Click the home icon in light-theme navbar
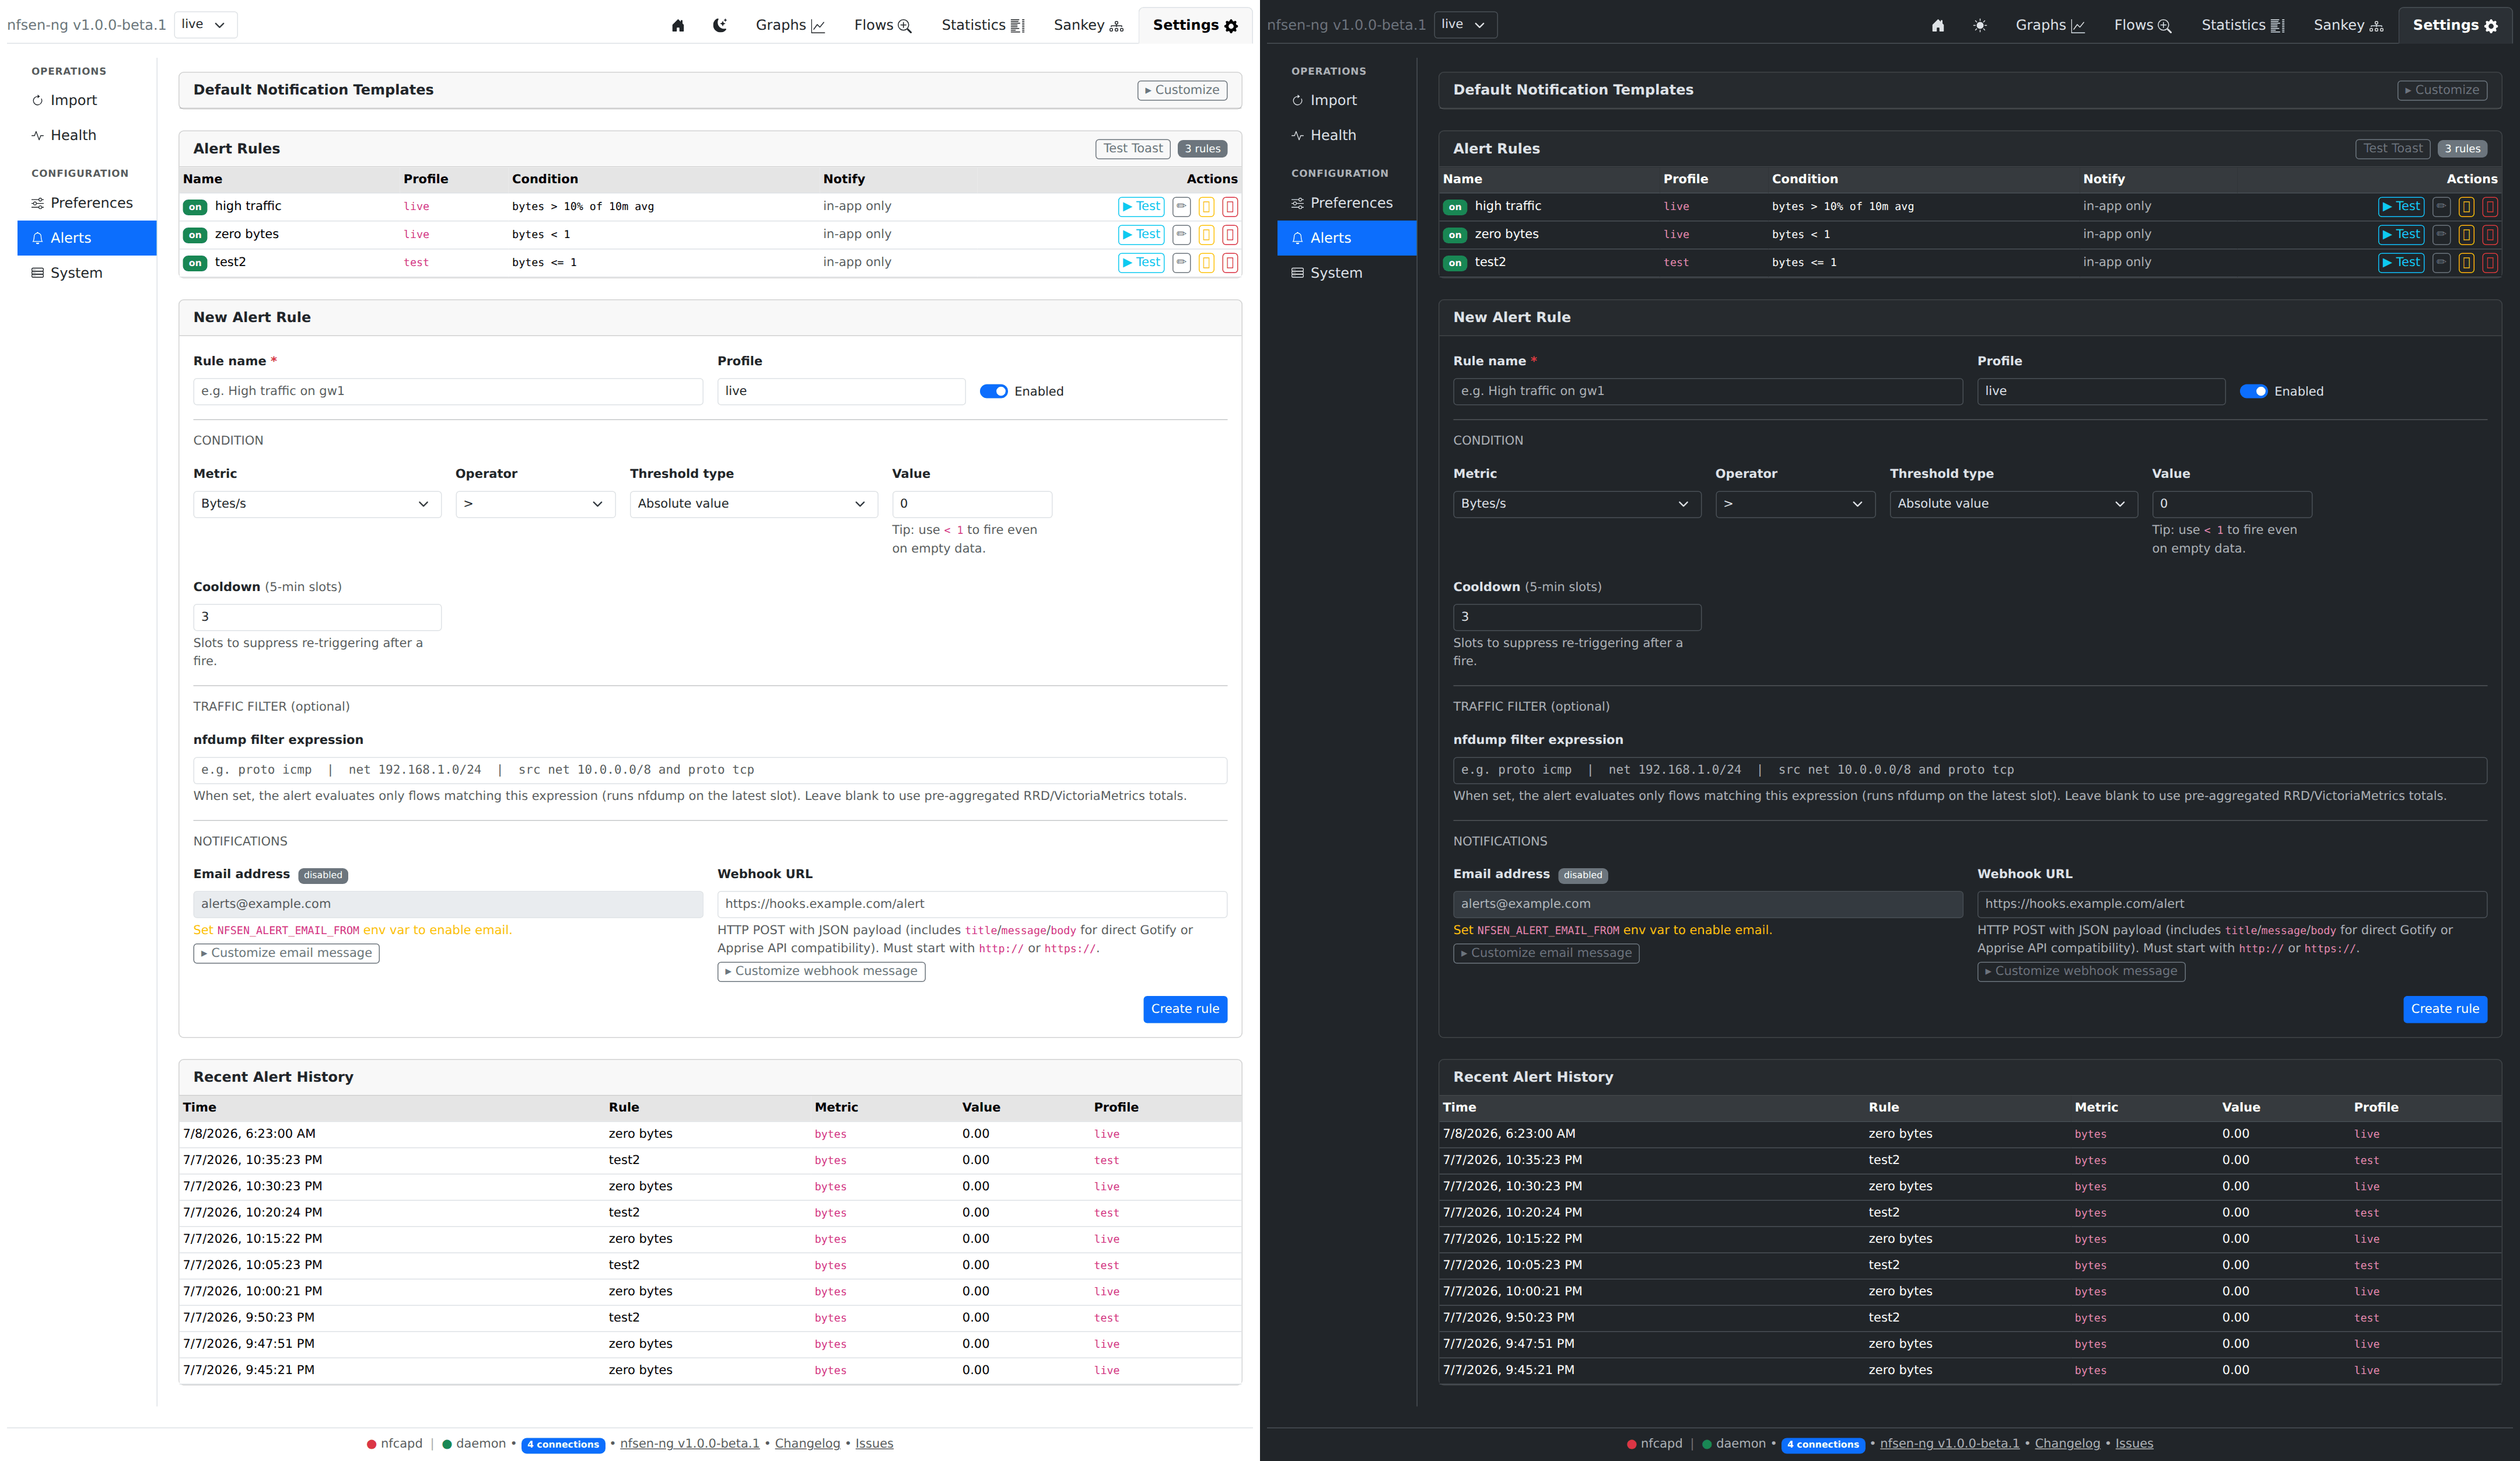The width and height of the screenshot is (2520, 1461). pyautogui.click(x=678, y=26)
